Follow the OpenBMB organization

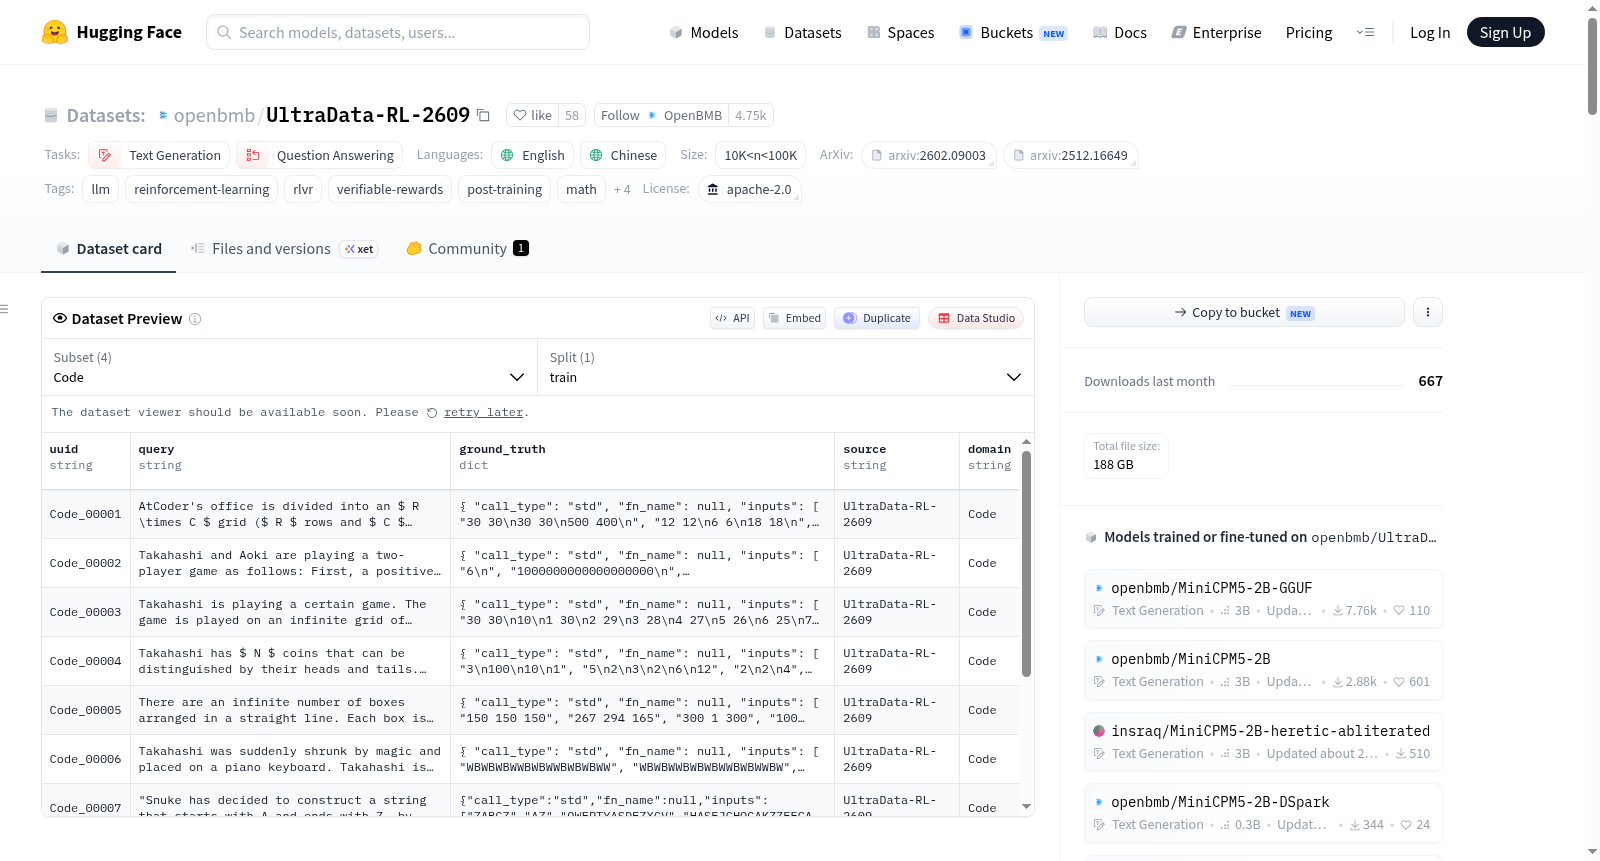pos(661,115)
